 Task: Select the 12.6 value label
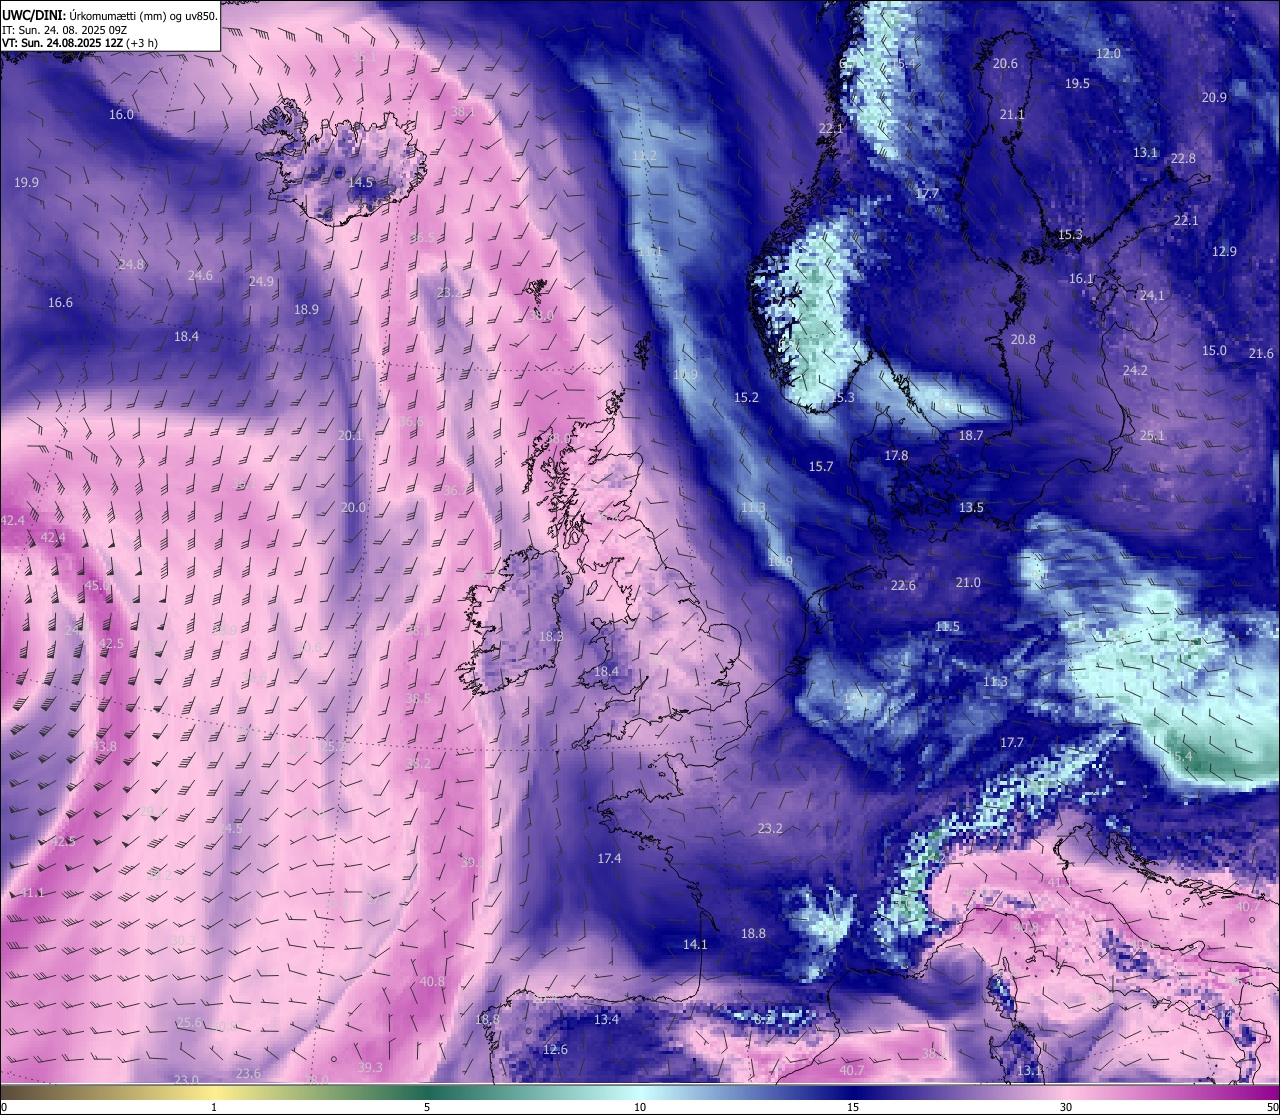click(555, 1050)
